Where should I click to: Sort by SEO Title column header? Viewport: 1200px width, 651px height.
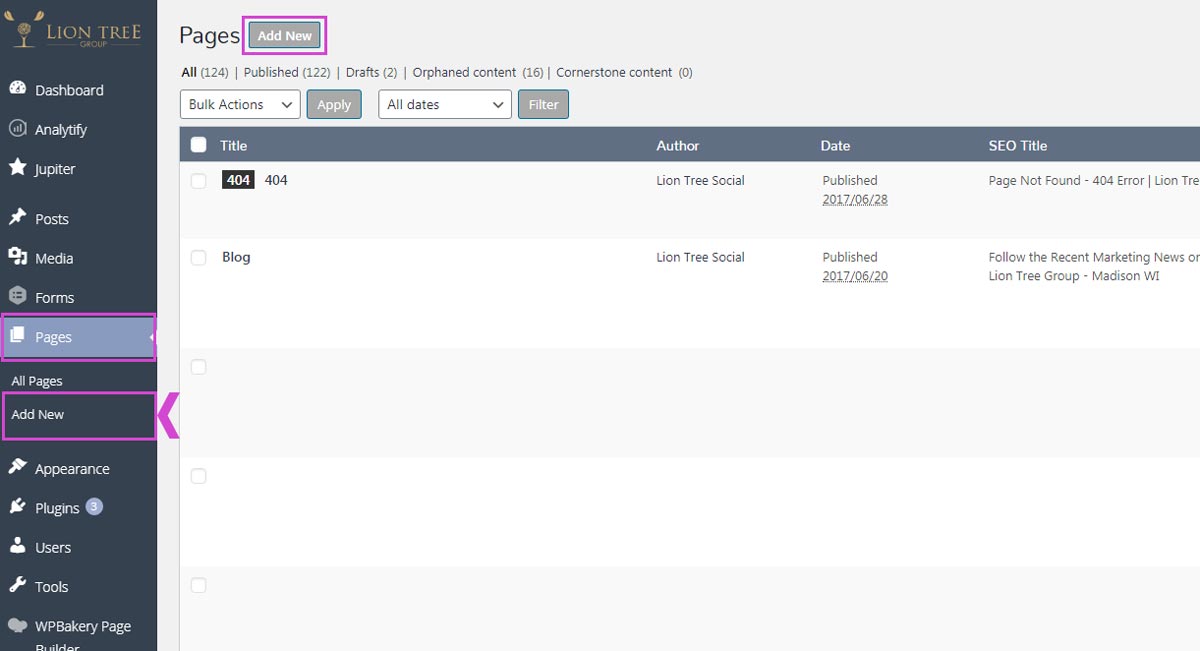(x=1018, y=145)
